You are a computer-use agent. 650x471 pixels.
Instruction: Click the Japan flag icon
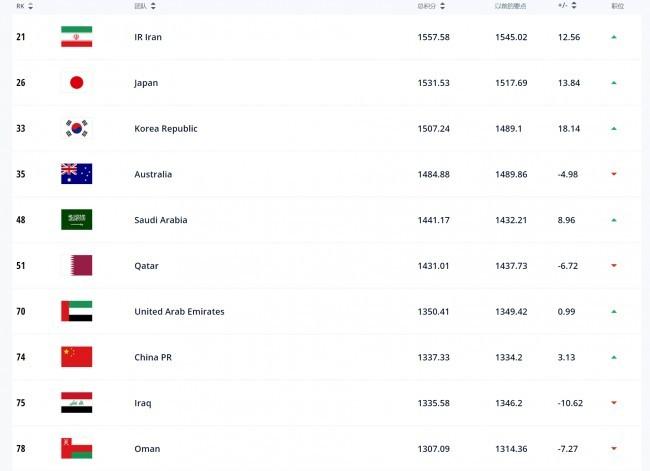click(x=77, y=83)
